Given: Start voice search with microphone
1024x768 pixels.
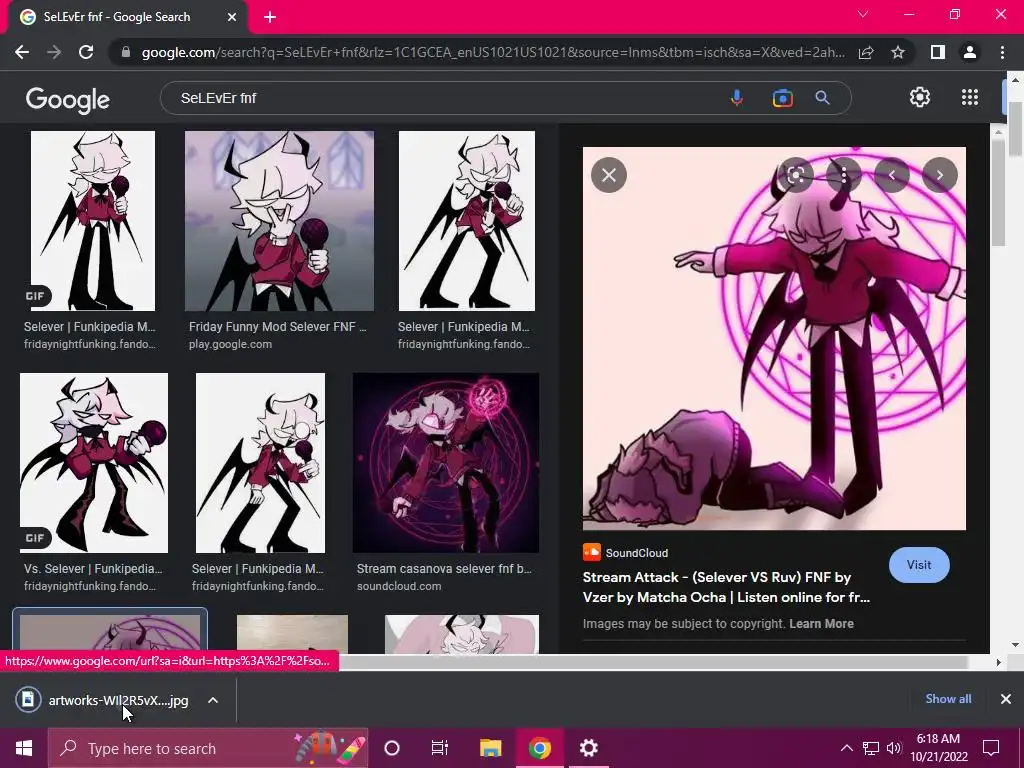Looking at the screenshot, I should click(x=737, y=98).
